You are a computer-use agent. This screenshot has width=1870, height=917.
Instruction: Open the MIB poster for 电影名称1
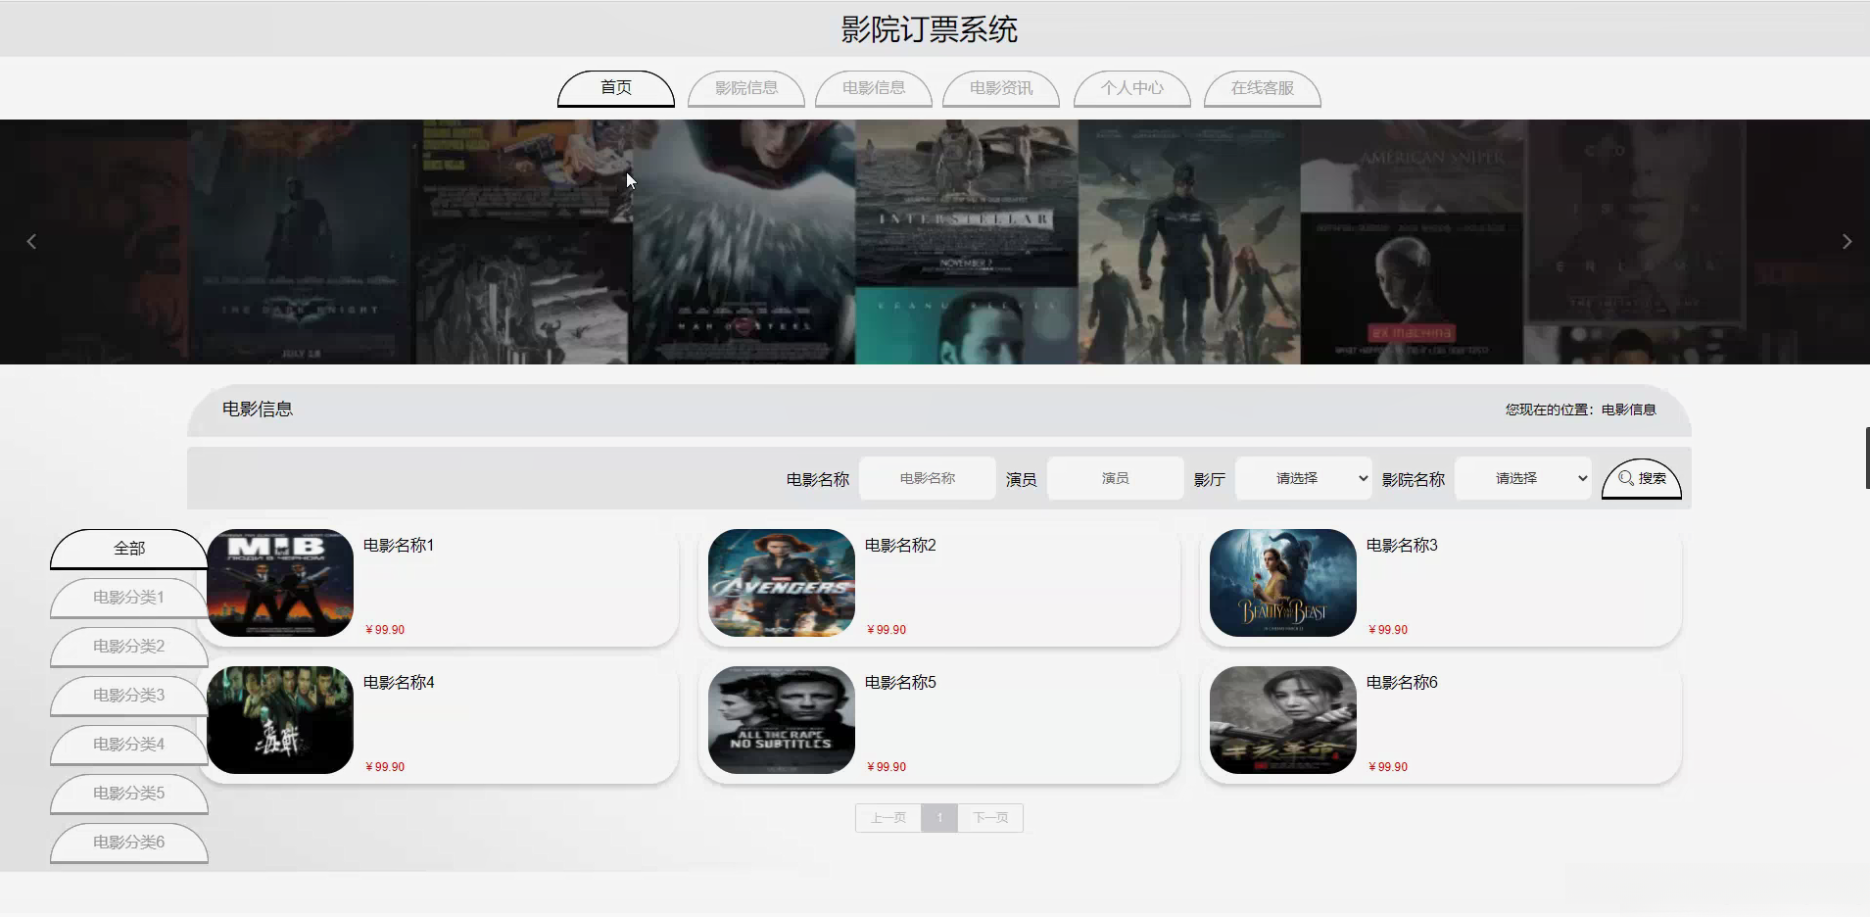(280, 583)
